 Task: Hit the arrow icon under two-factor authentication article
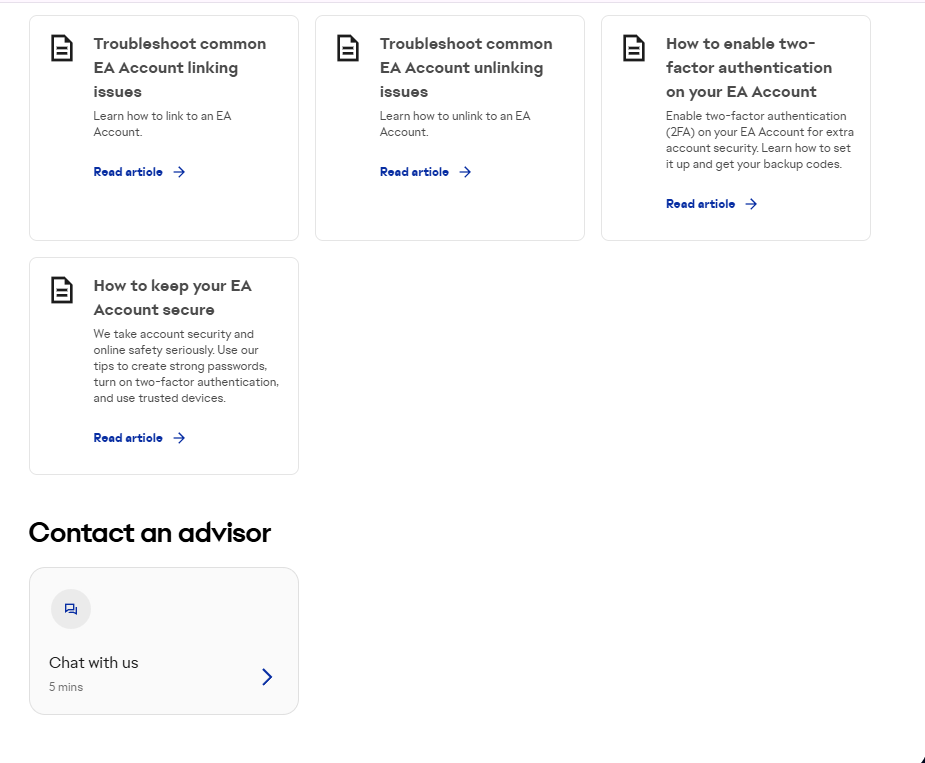click(x=751, y=204)
